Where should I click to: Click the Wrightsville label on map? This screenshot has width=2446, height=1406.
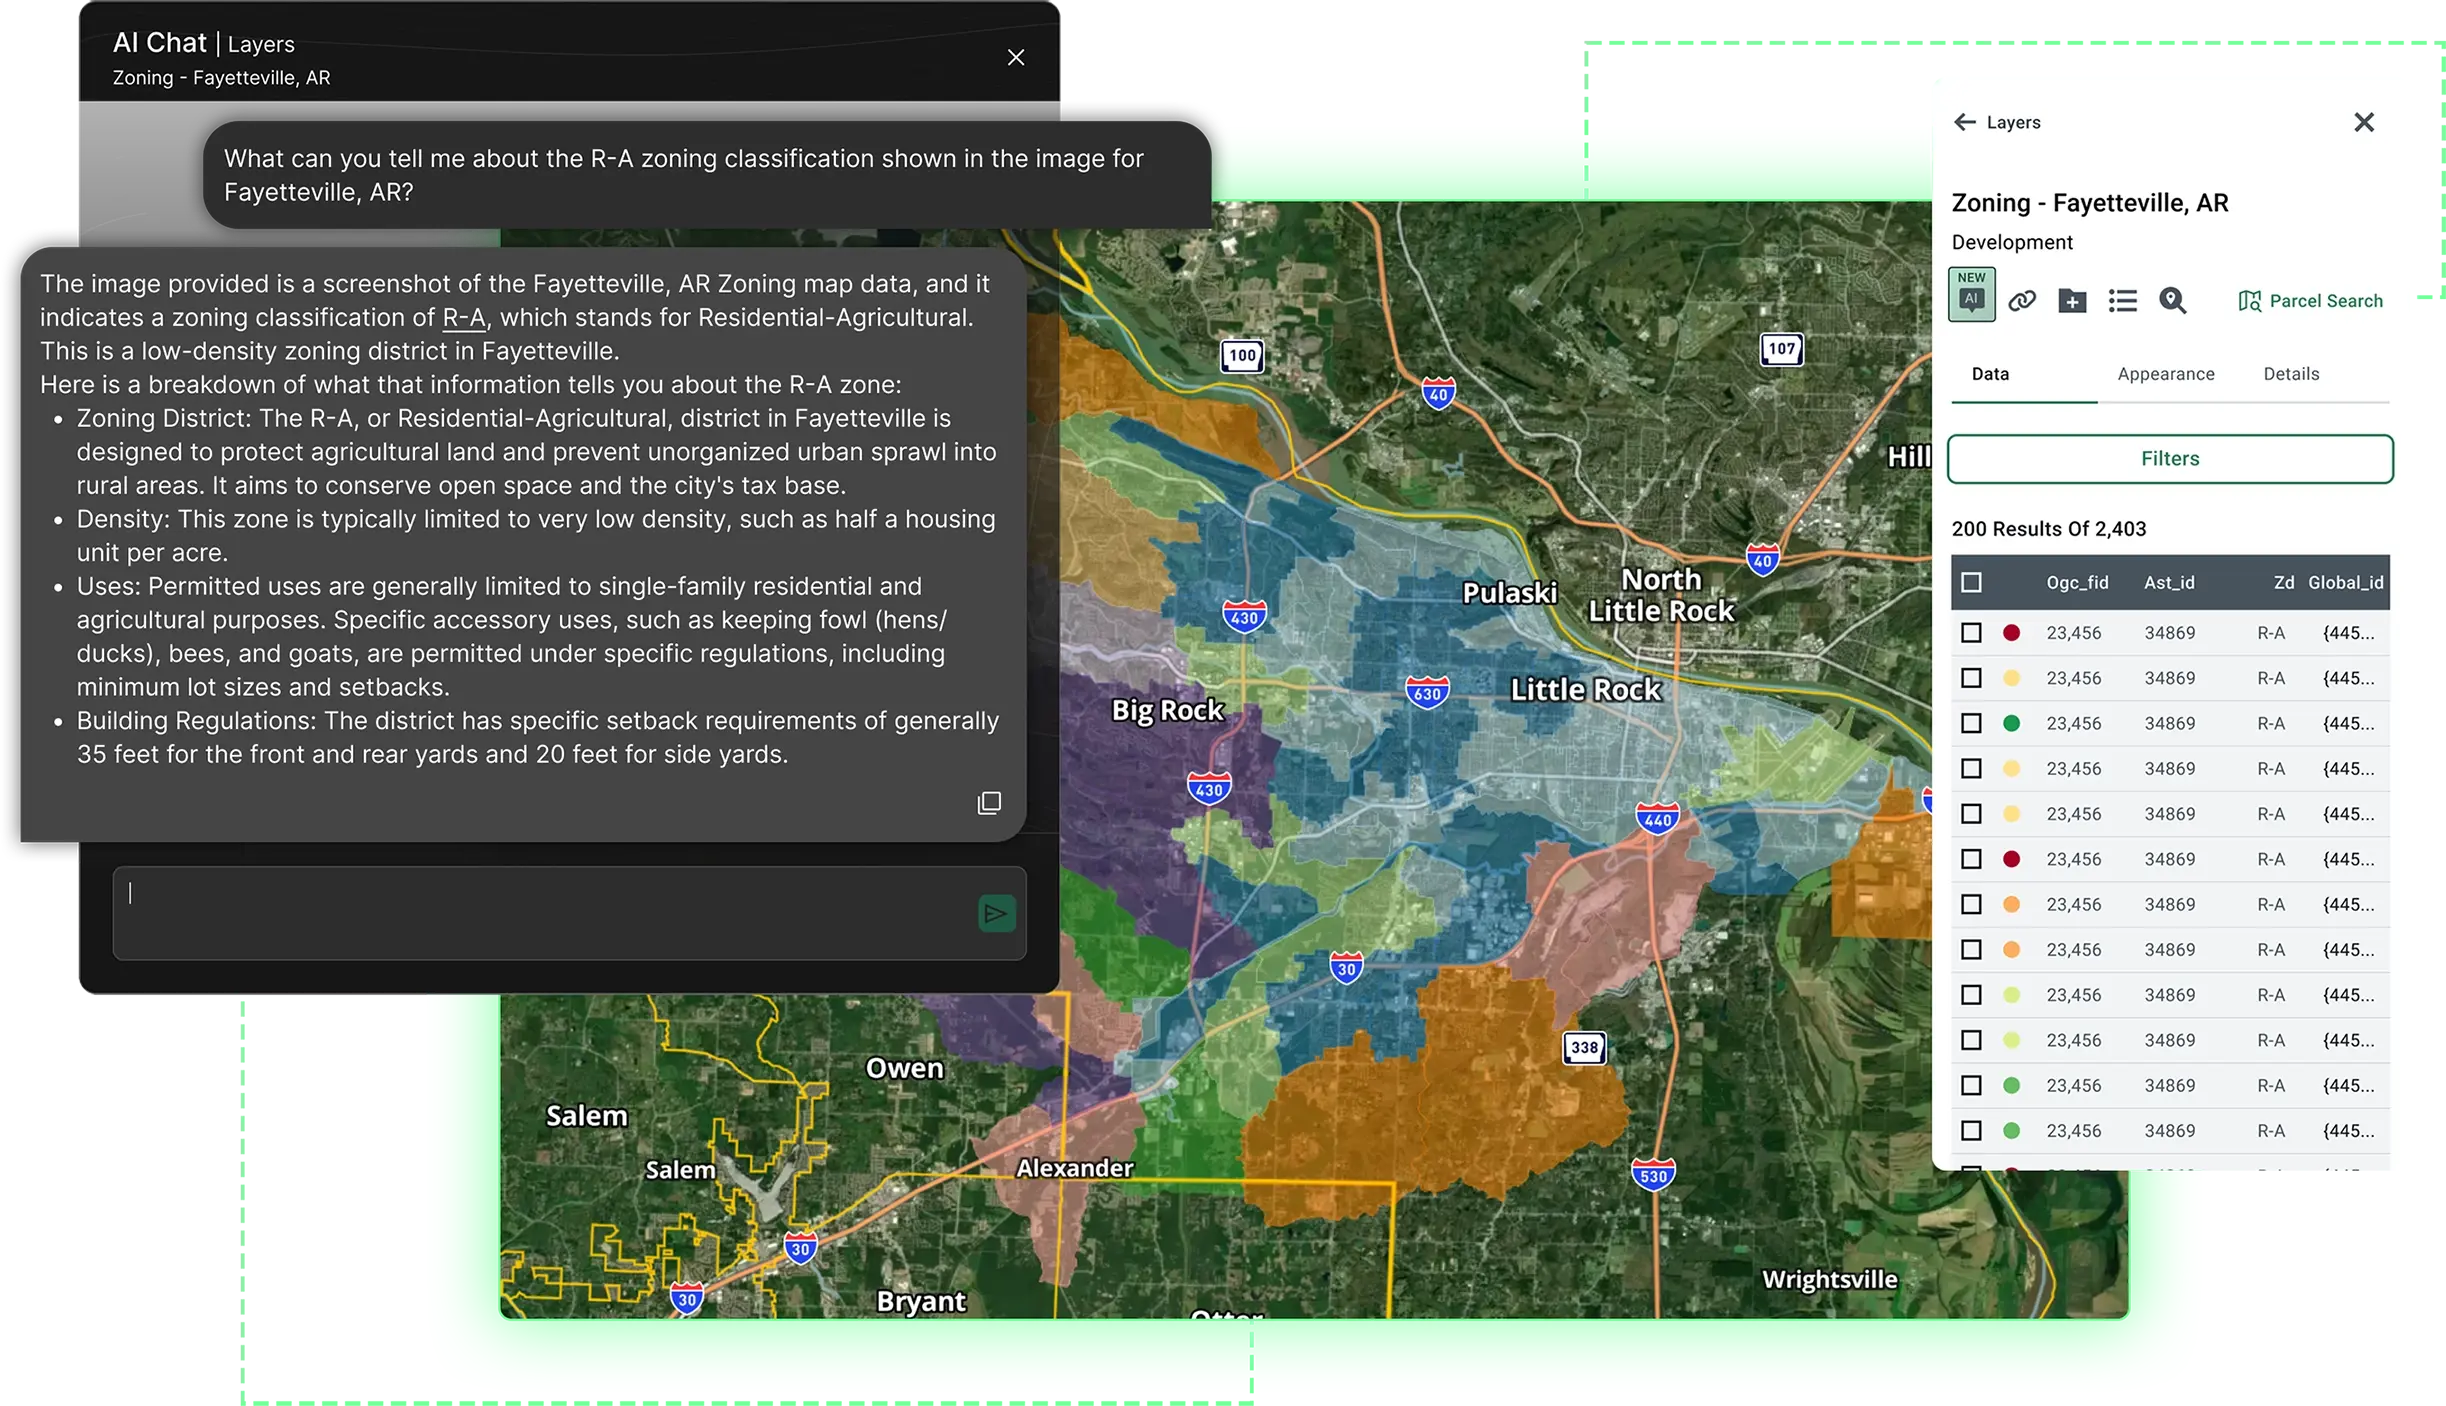pos(1829,1279)
